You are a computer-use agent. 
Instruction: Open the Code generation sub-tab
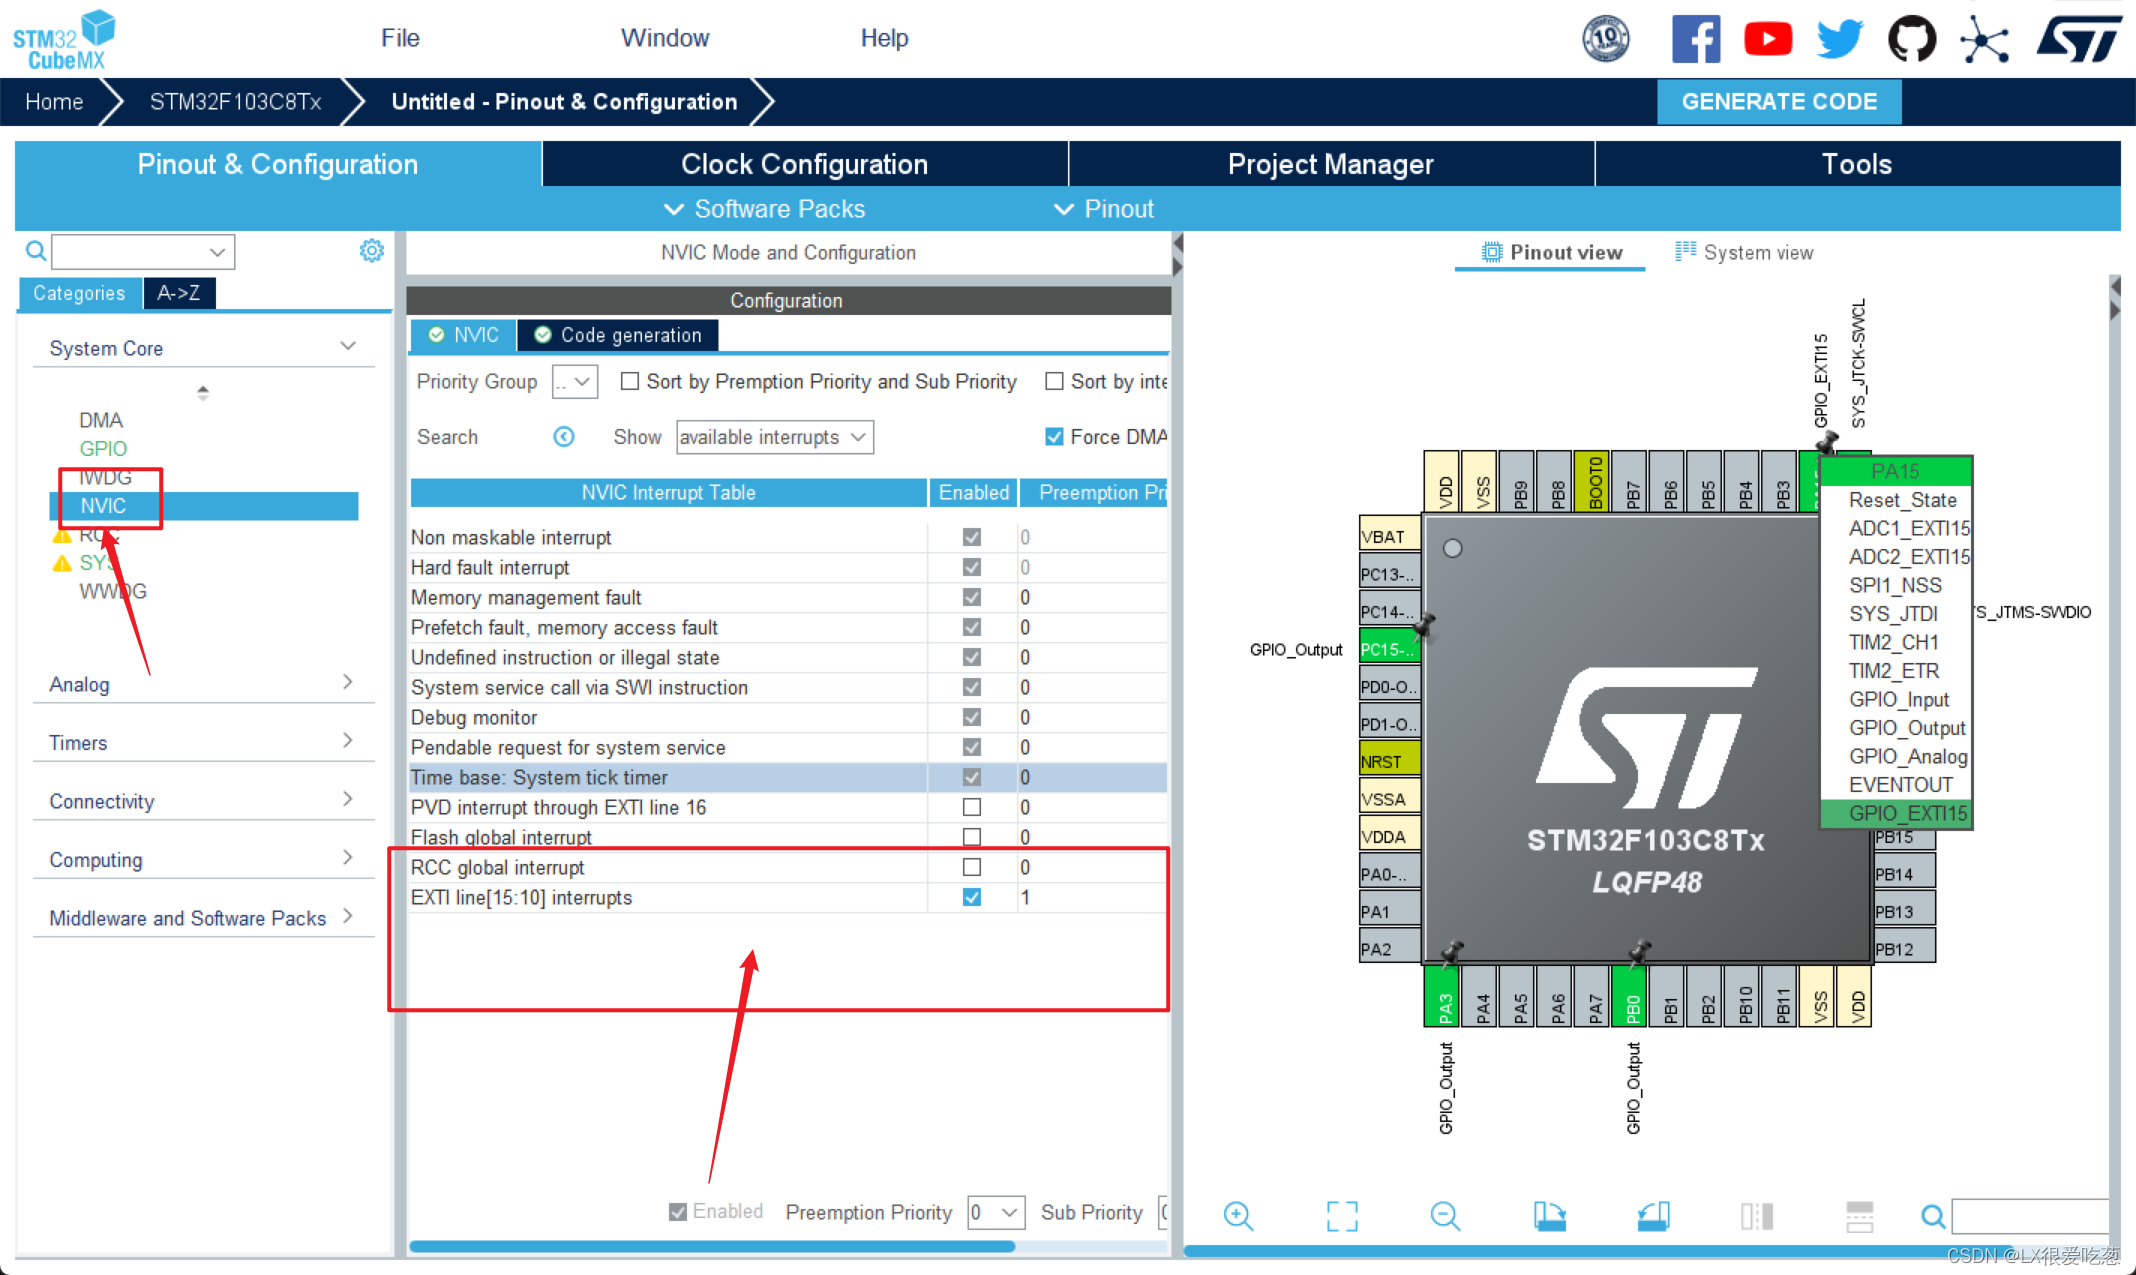click(x=617, y=335)
